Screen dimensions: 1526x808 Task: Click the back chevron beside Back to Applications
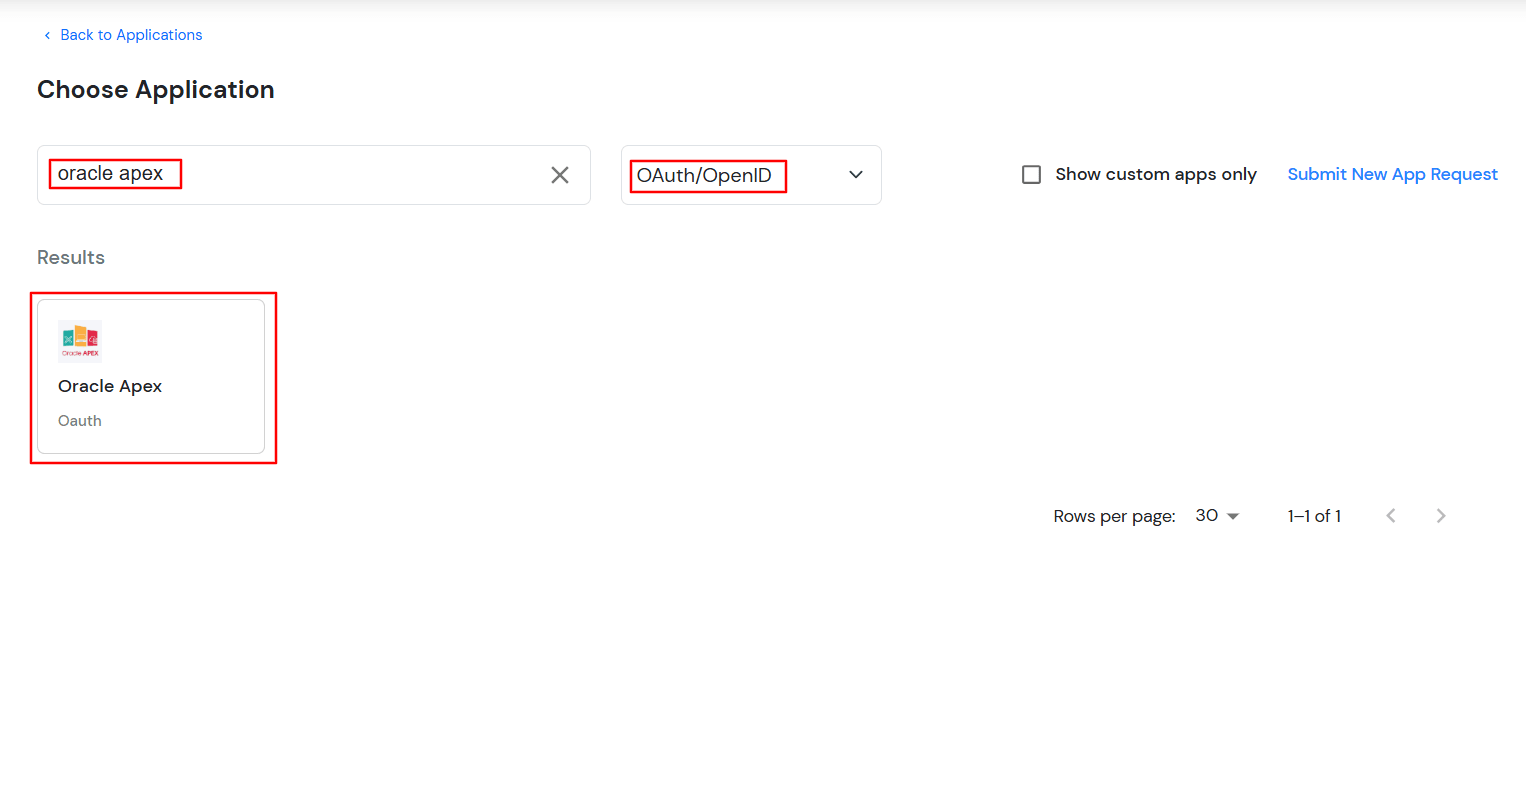click(x=46, y=34)
